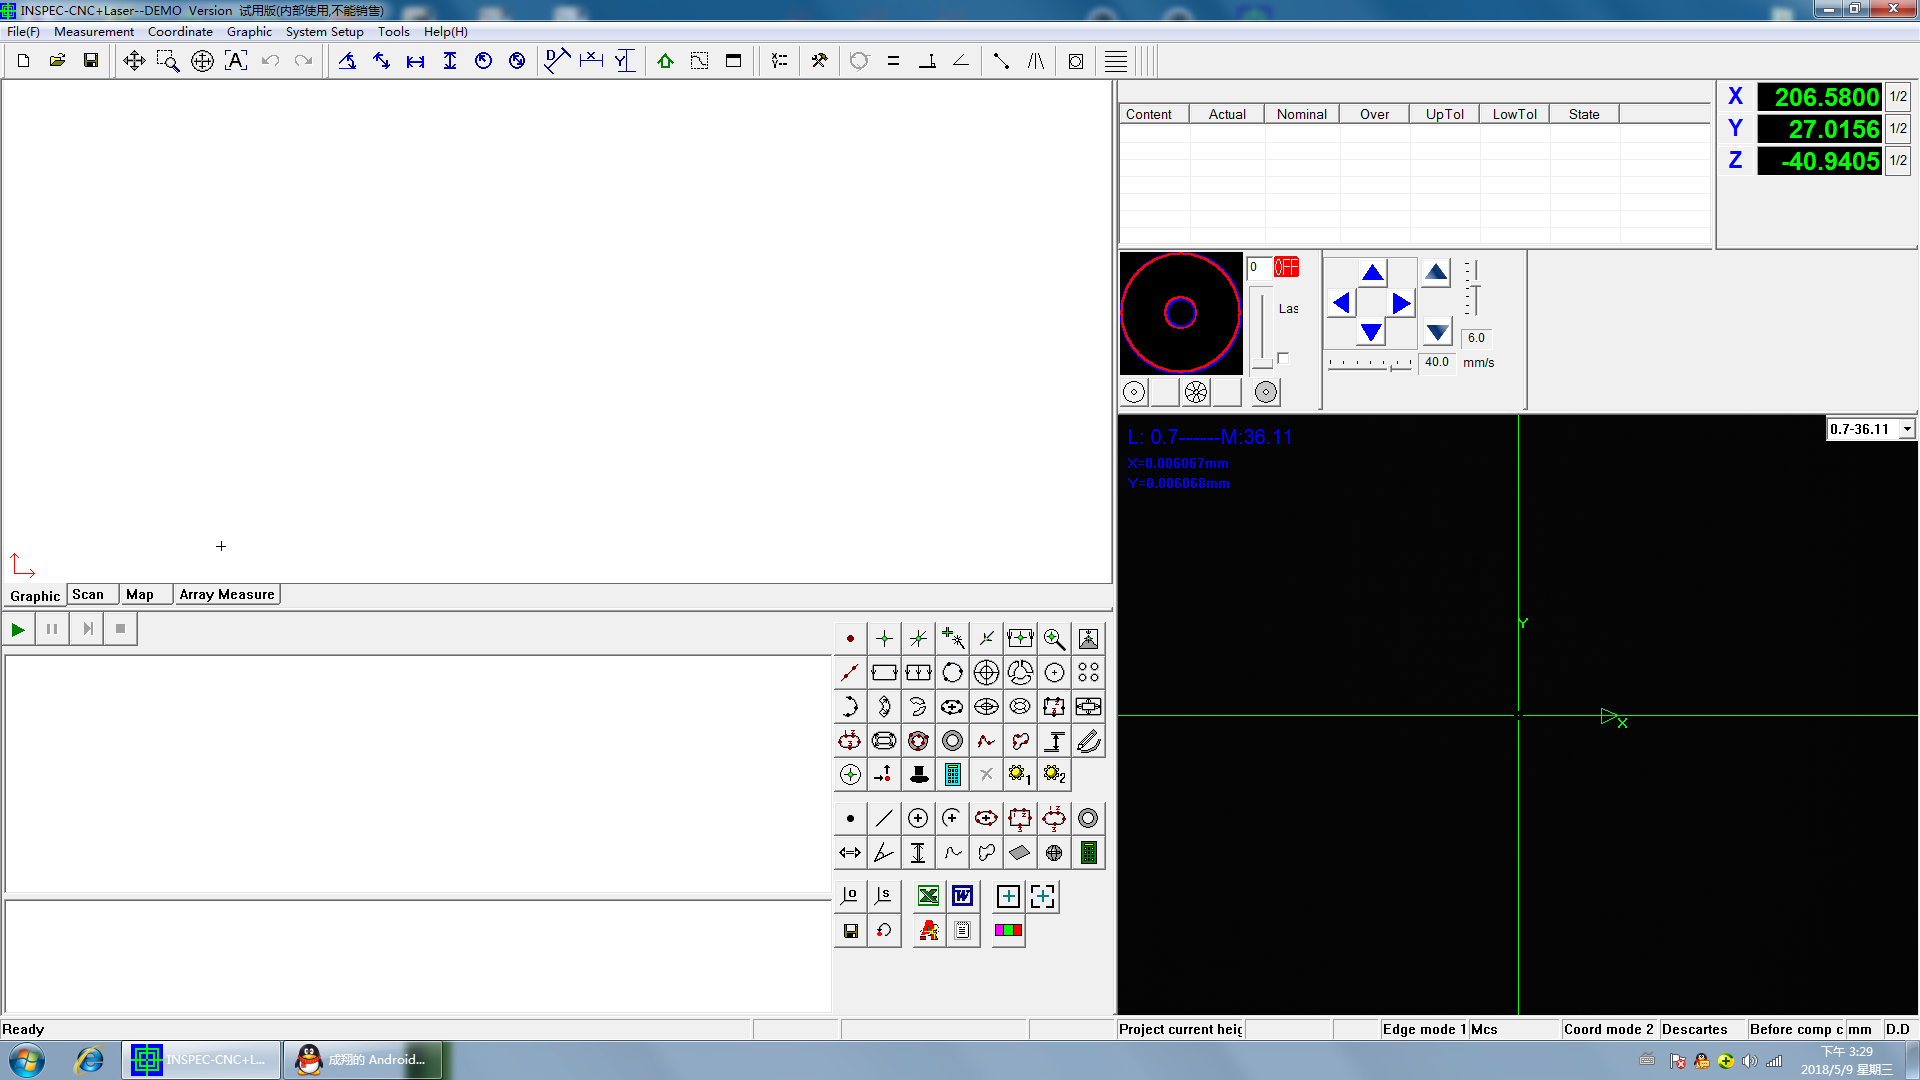Toggle X axis 1/2 button
The width and height of the screenshot is (1920, 1080).
(1898, 97)
